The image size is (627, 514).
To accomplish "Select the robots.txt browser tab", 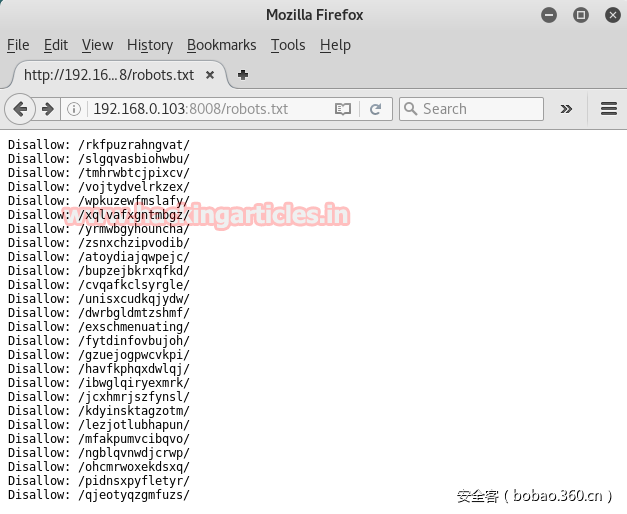I will click(x=108, y=75).
